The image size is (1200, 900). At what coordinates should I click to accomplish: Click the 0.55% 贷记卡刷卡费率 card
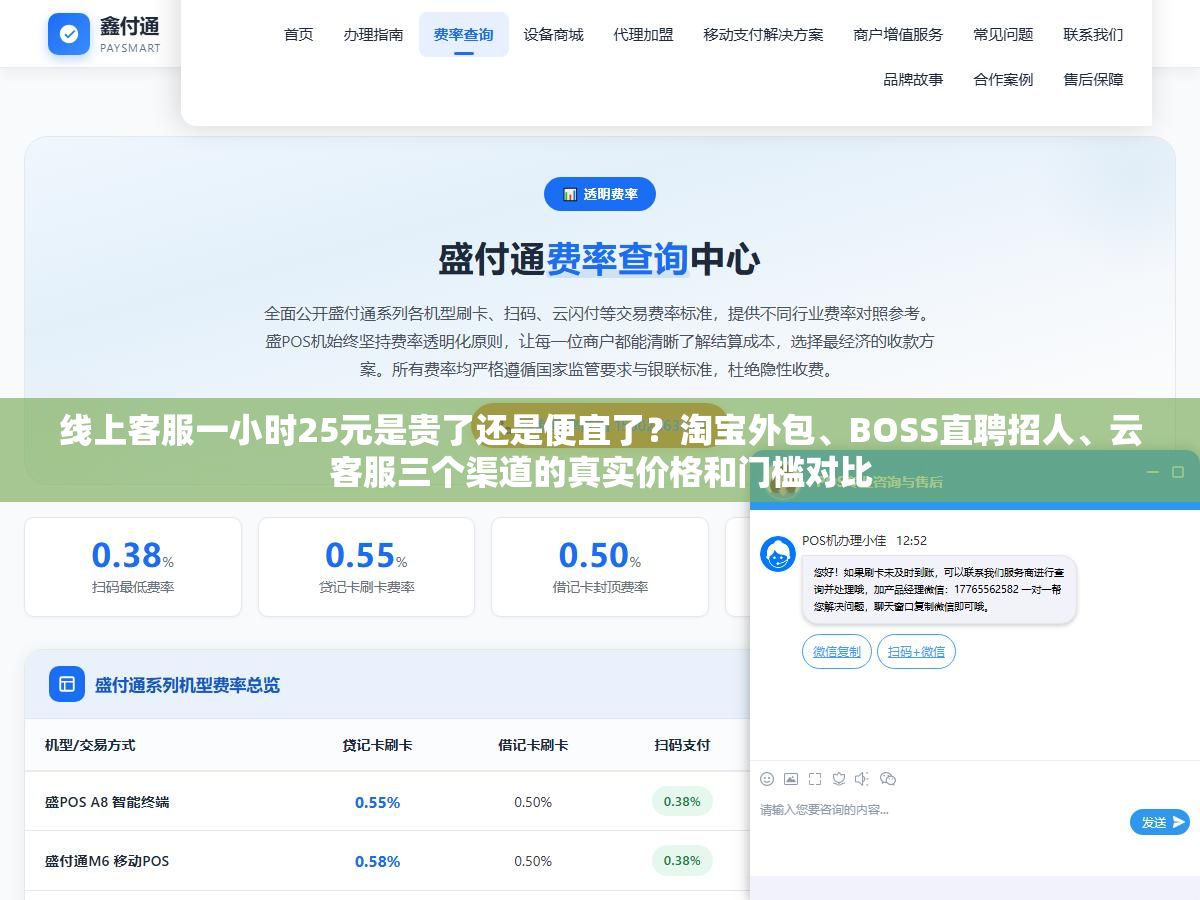pyautogui.click(x=366, y=567)
